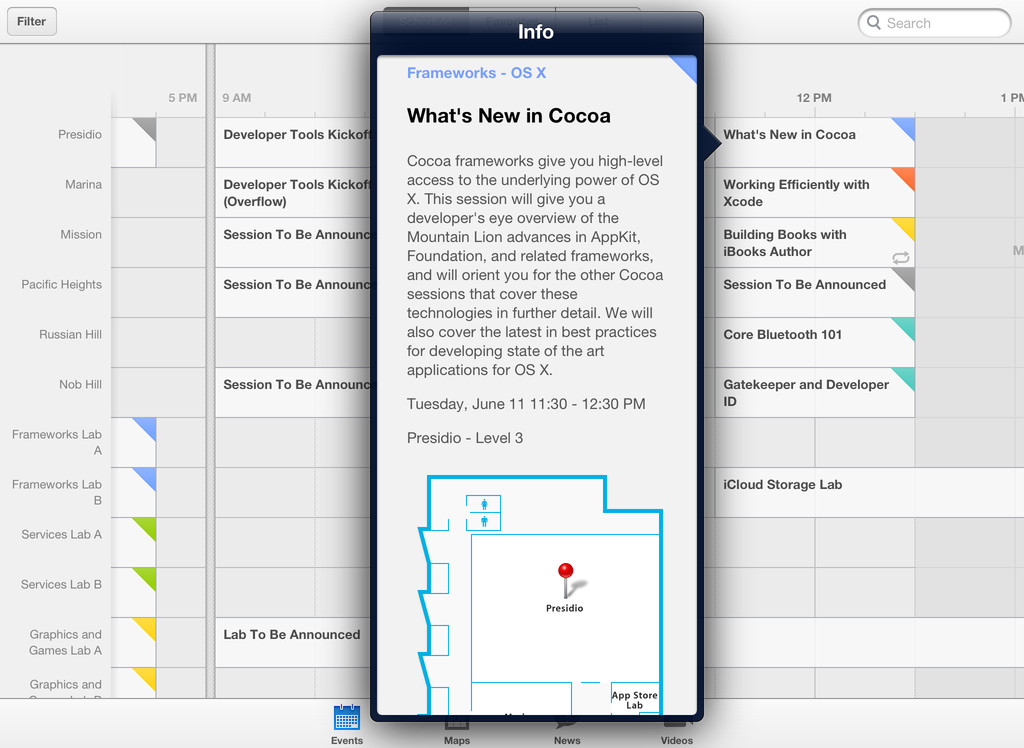Select the Marina room label
The image size is (1024, 748).
coord(83,185)
